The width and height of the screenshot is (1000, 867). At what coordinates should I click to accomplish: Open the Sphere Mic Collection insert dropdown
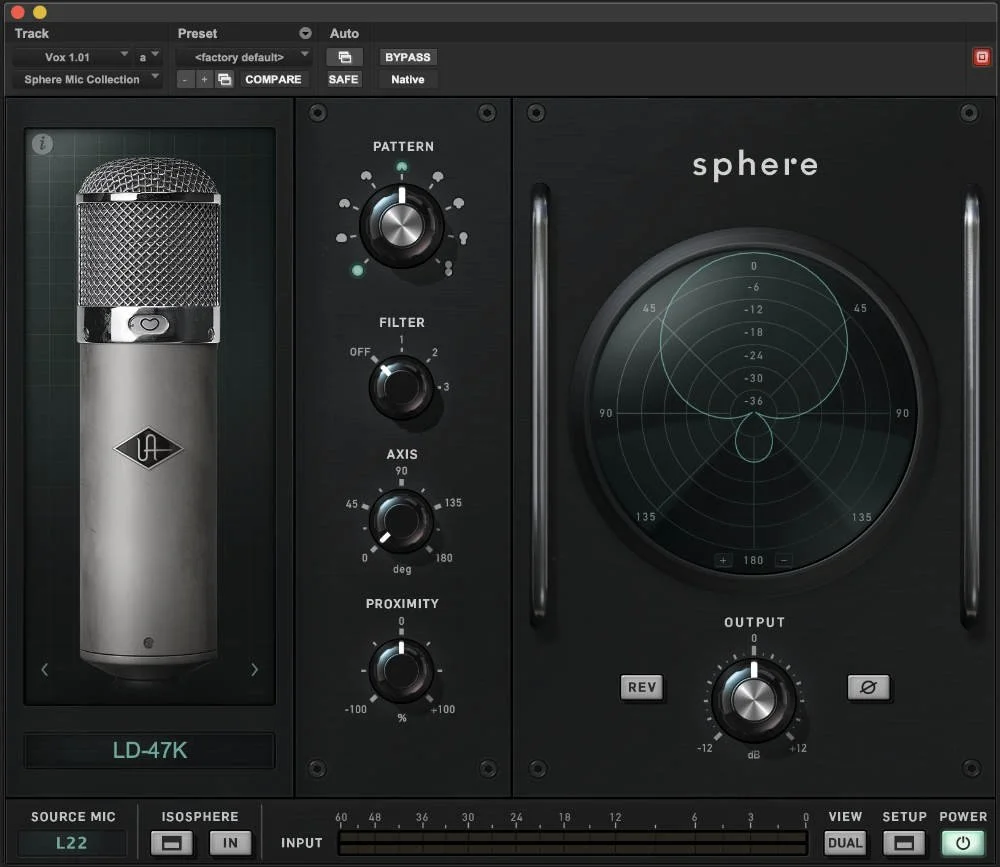click(85, 79)
